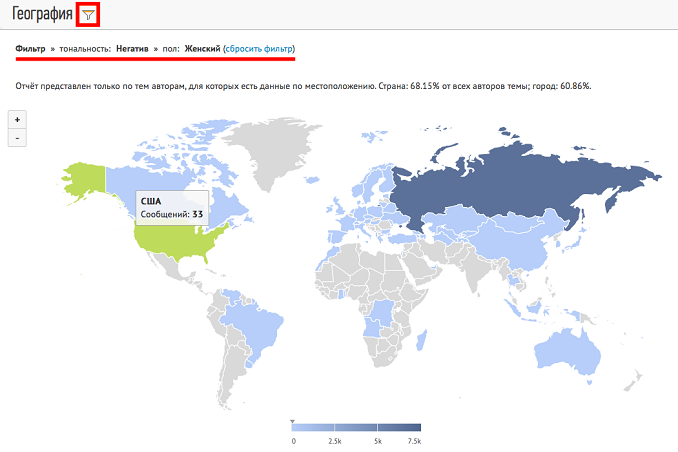This screenshot has width=678, height=452.
Task: Click the сбросить фильтр link
Action: [259, 48]
